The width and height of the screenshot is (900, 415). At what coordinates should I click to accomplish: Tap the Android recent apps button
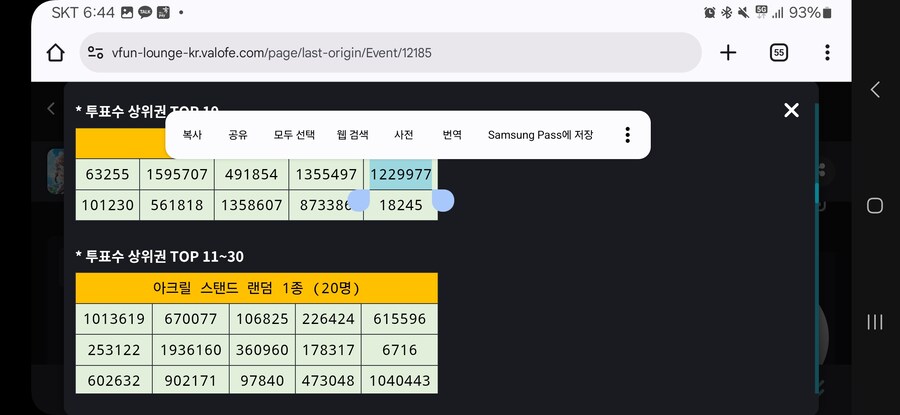(x=875, y=322)
